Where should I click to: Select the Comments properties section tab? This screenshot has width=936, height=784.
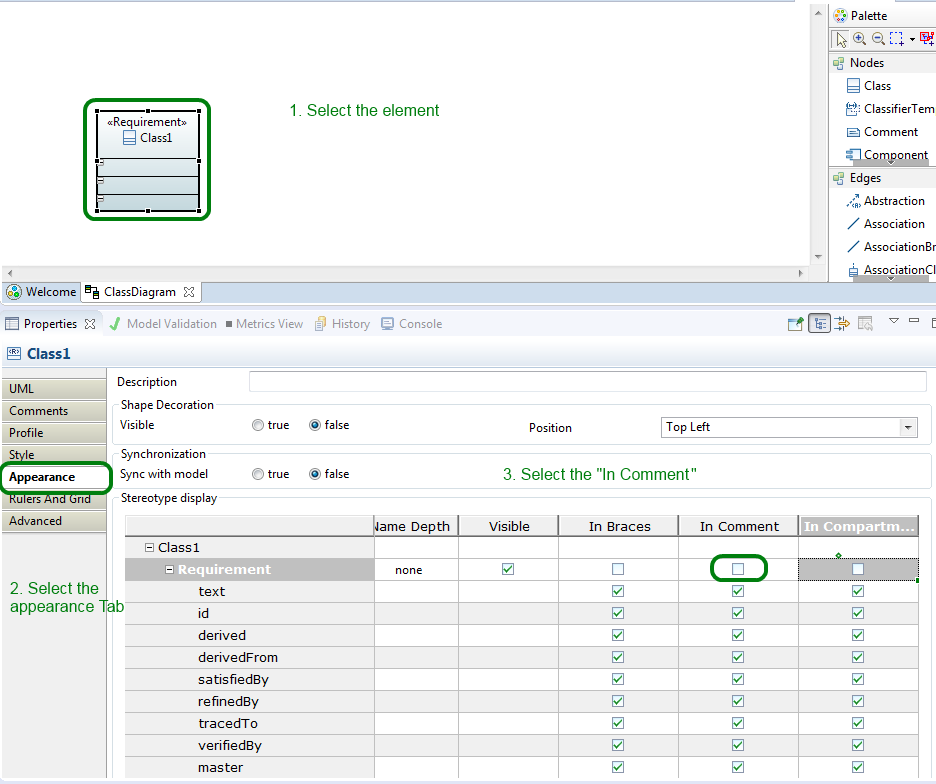click(x=54, y=411)
